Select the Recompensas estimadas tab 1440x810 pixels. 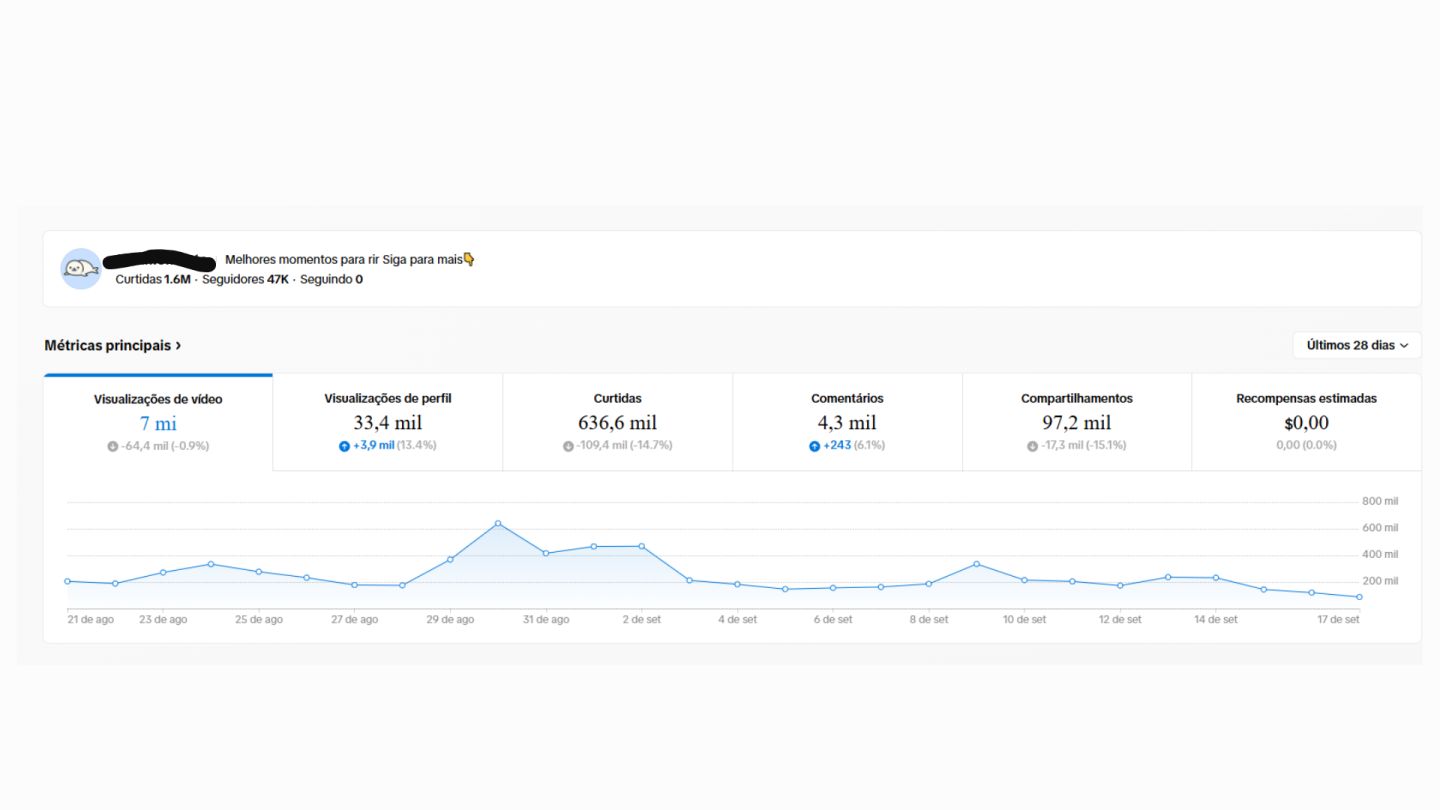click(x=1306, y=422)
